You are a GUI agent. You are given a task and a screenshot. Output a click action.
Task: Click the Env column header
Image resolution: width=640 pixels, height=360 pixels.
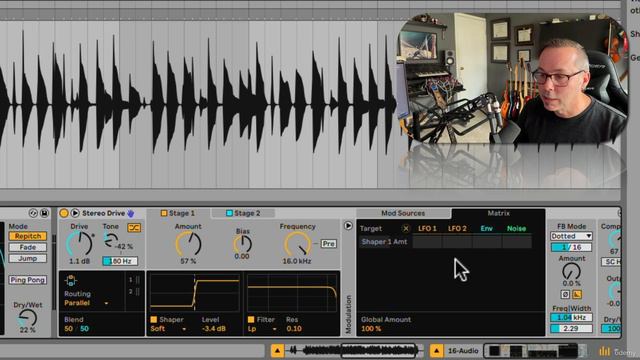coord(487,229)
